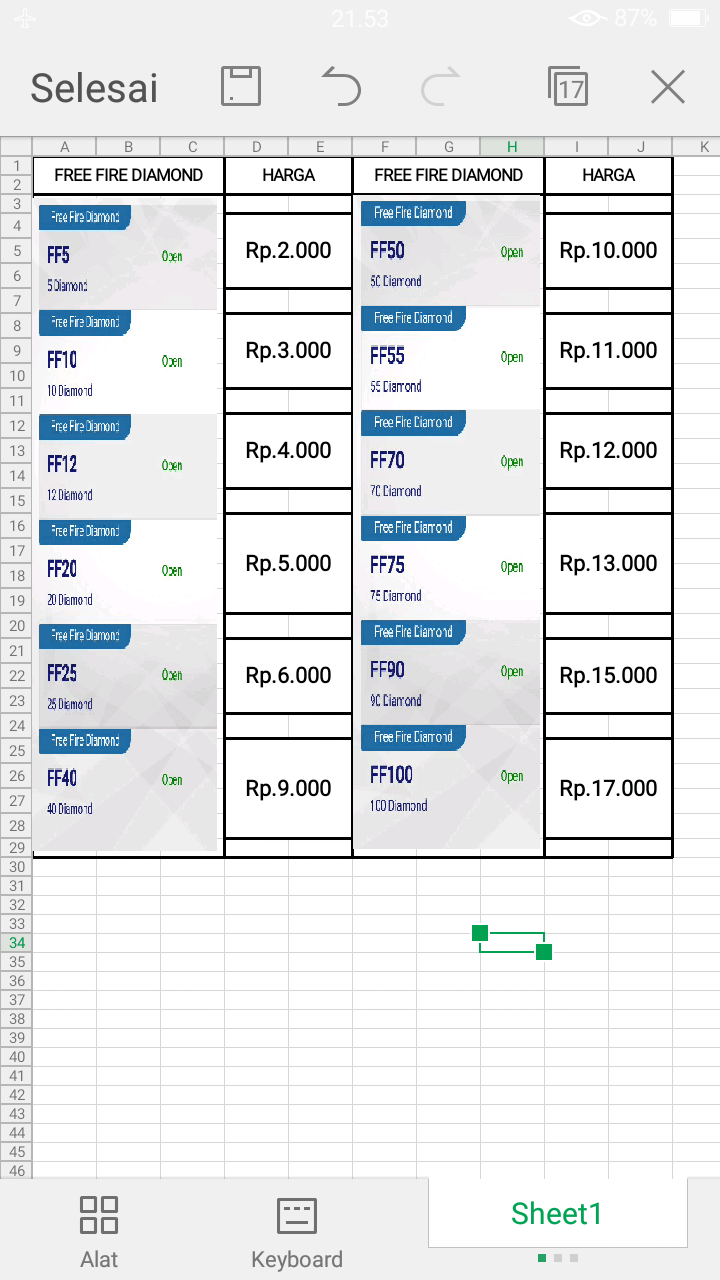The image size is (720, 1280).
Task: Tap the page indicator dots near Sheet1
Action: [x=557, y=1258]
